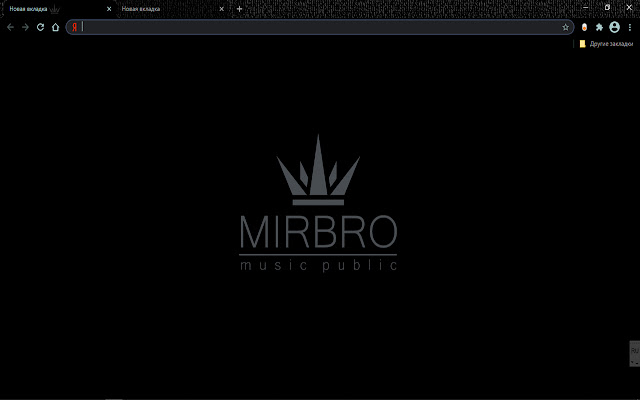Focus the address bar input
This screenshot has height=400, width=640.
pyautogui.click(x=320, y=27)
